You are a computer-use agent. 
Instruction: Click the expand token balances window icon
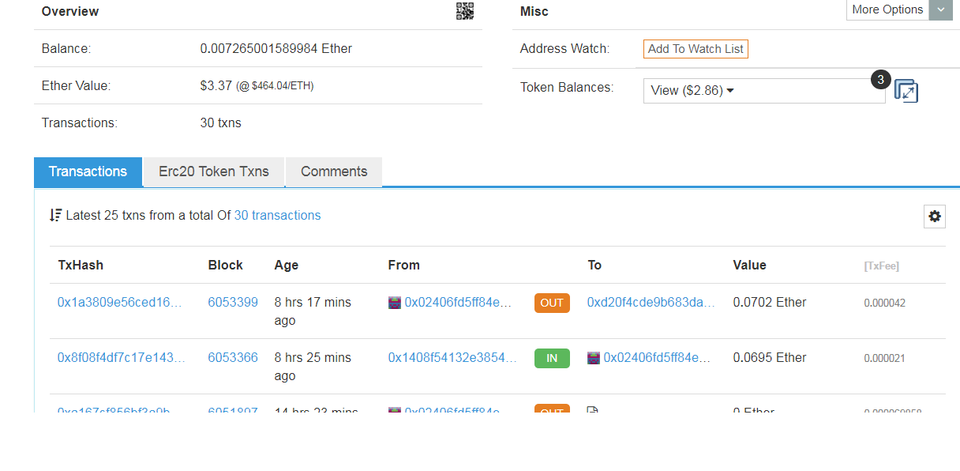click(x=906, y=91)
